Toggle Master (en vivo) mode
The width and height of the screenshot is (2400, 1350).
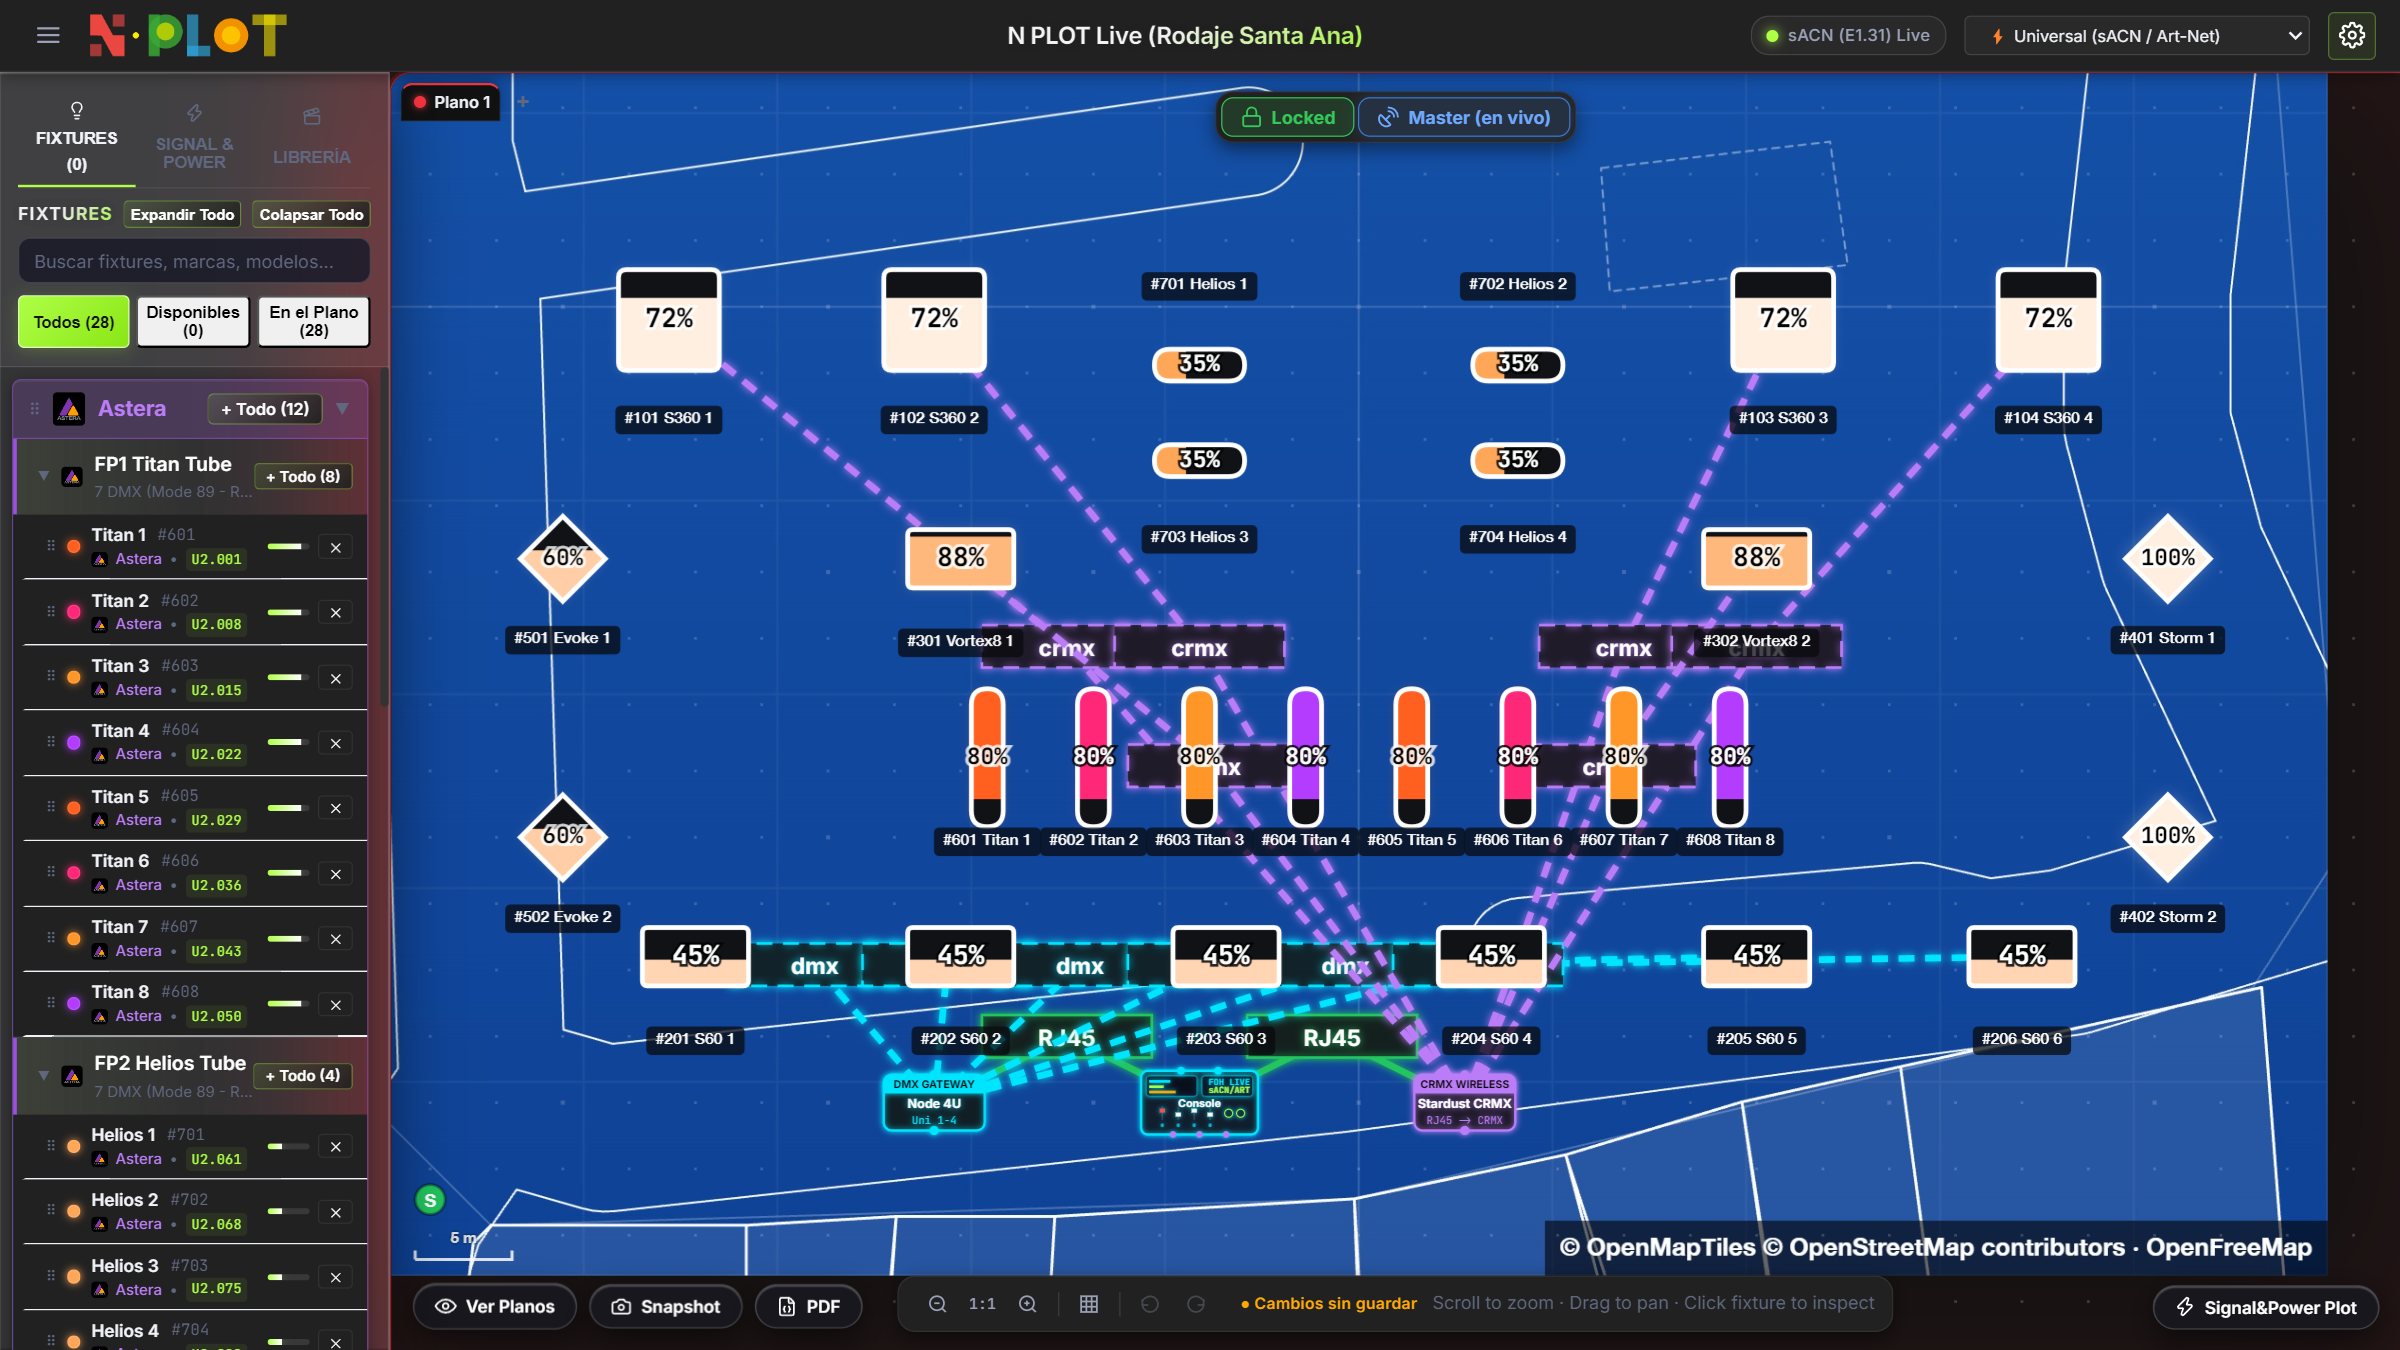tap(1464, 118)
